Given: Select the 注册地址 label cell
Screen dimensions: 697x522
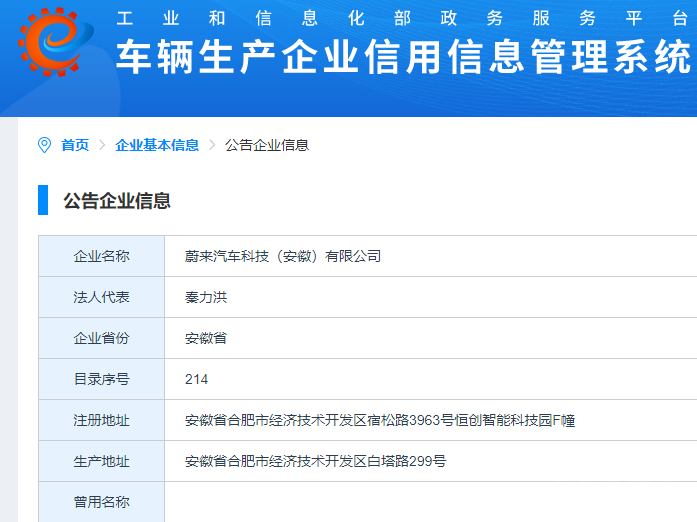Looking at the screenshot, I should (101, 420).
